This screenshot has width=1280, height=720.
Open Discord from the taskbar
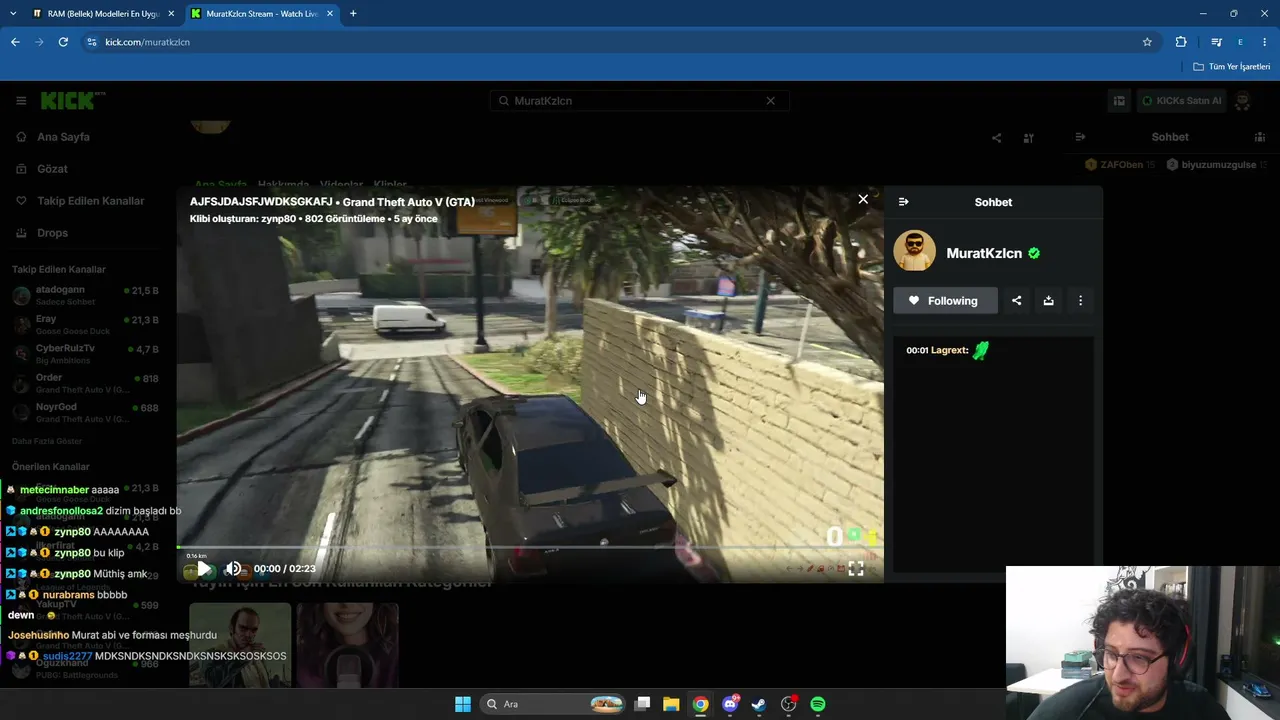tap(730, 704)
